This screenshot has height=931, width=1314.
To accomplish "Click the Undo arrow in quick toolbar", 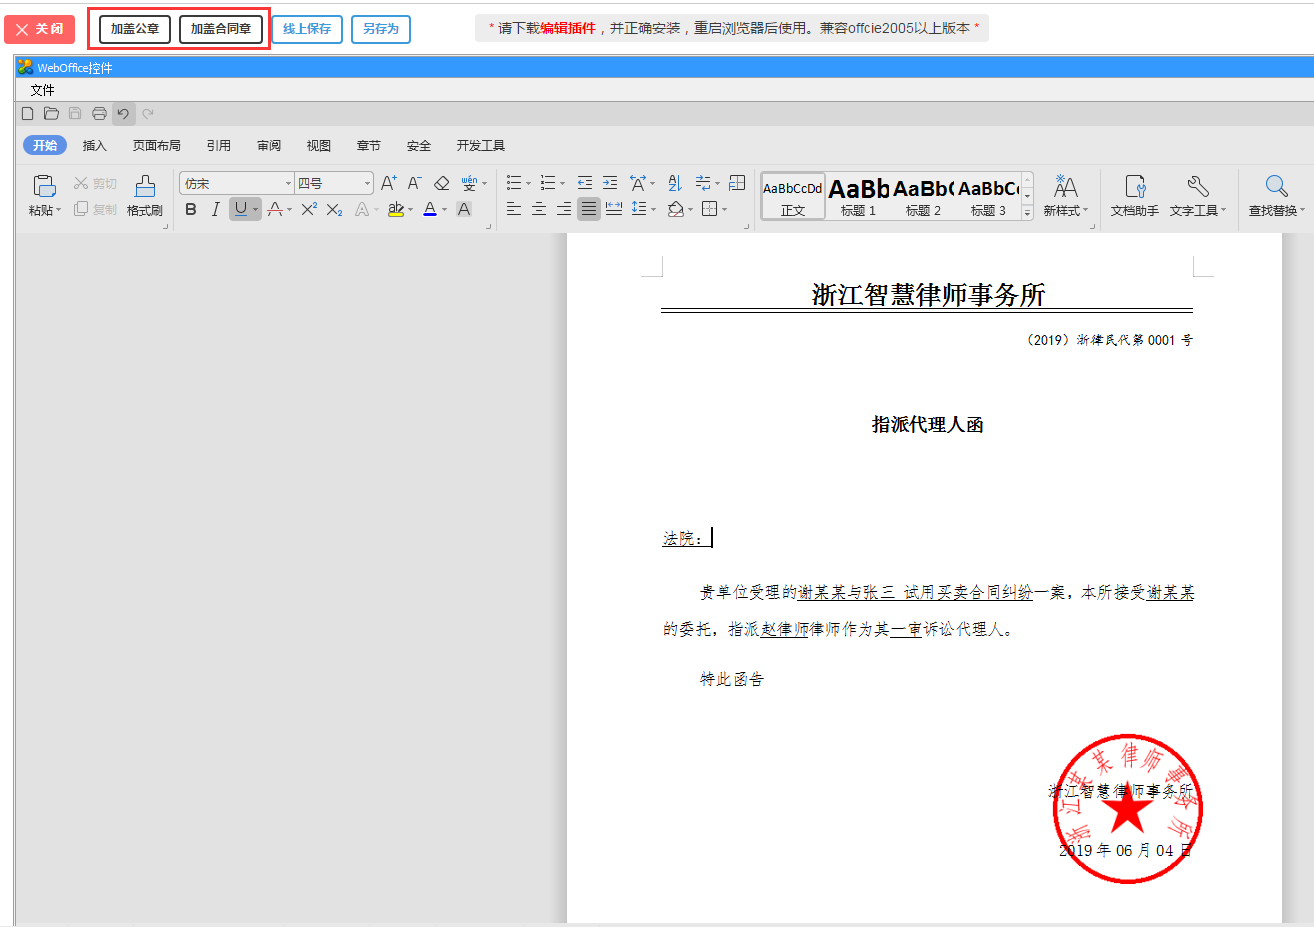I will [x=123, y=114].
